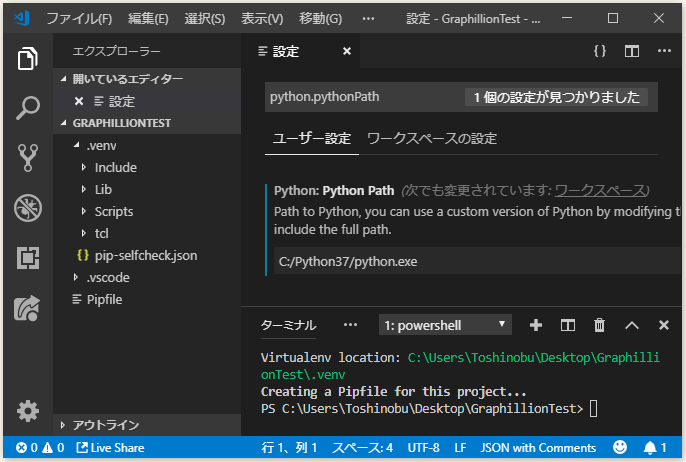Select the ユーザー設定 tab

pyautogui.click(x=312, y=139)
